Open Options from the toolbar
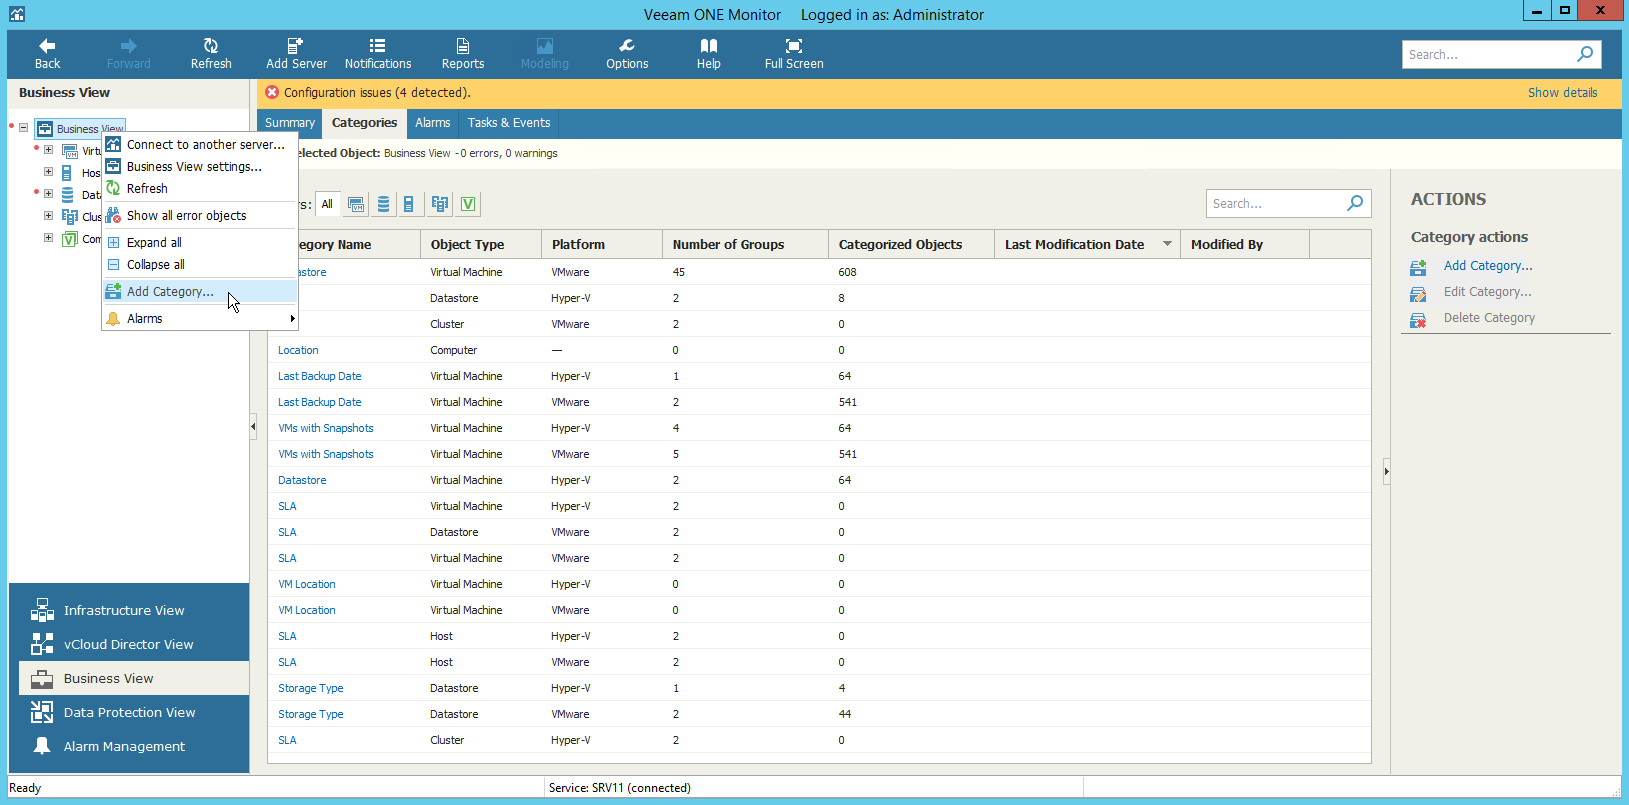This screenshot has height=805, width=1629. [627, 54]
